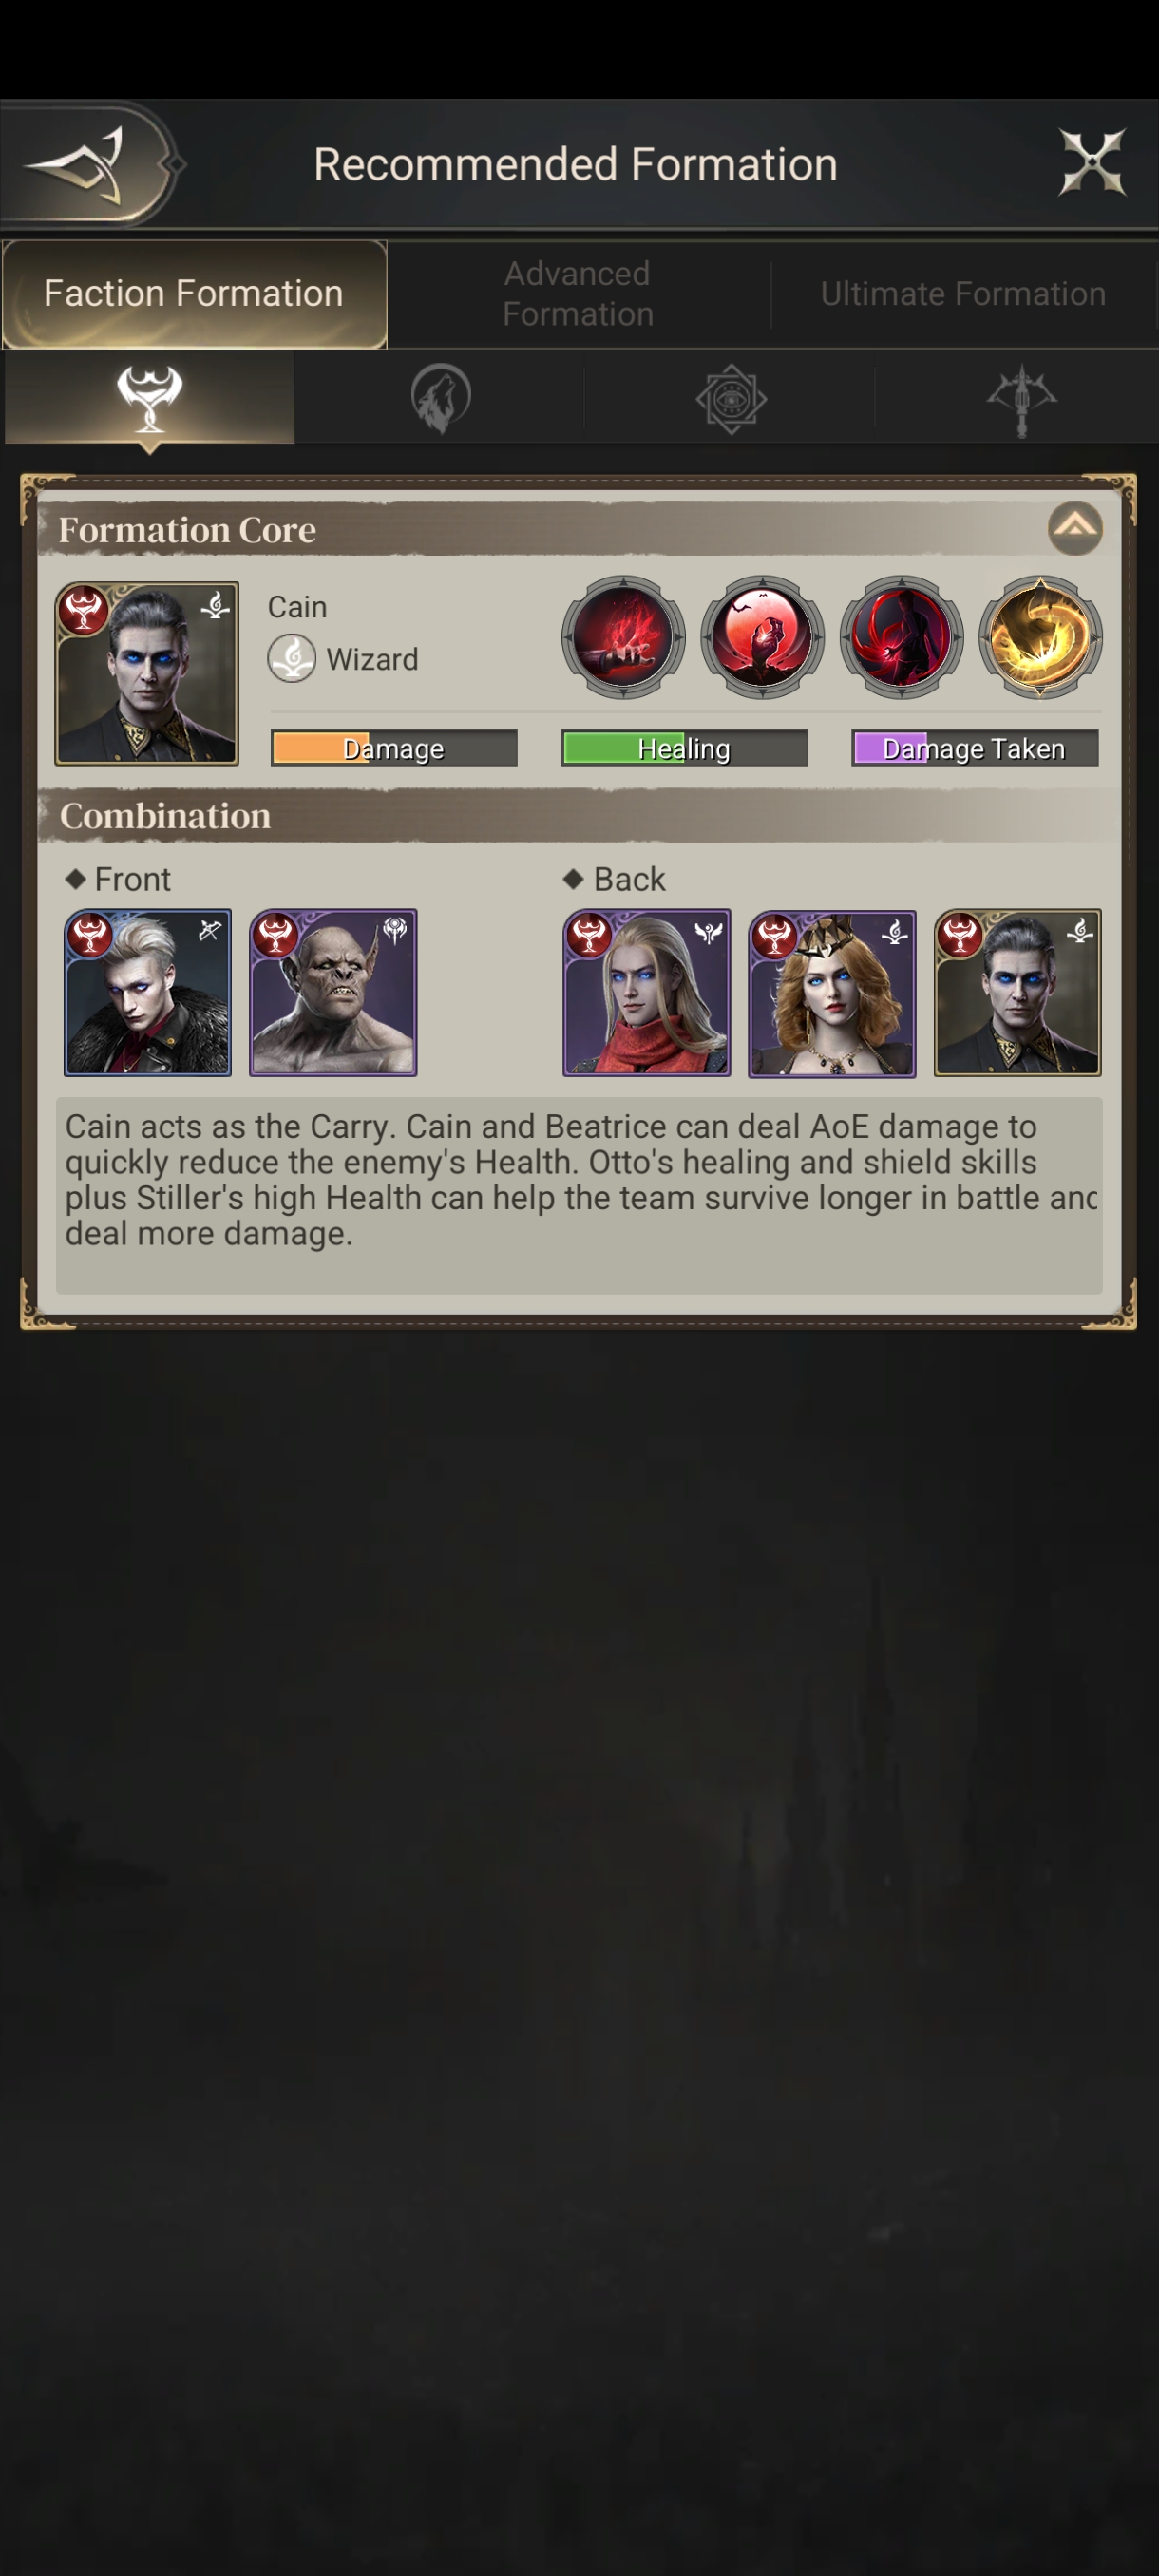
Task: Open Cain's red claw skill icon
Action: pos(623,637)
